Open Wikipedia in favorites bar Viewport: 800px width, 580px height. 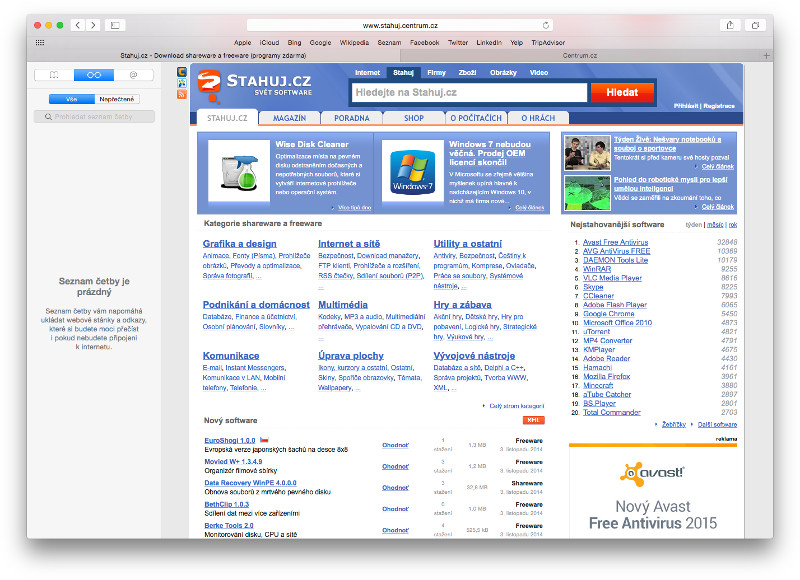[x=354, y=43]
